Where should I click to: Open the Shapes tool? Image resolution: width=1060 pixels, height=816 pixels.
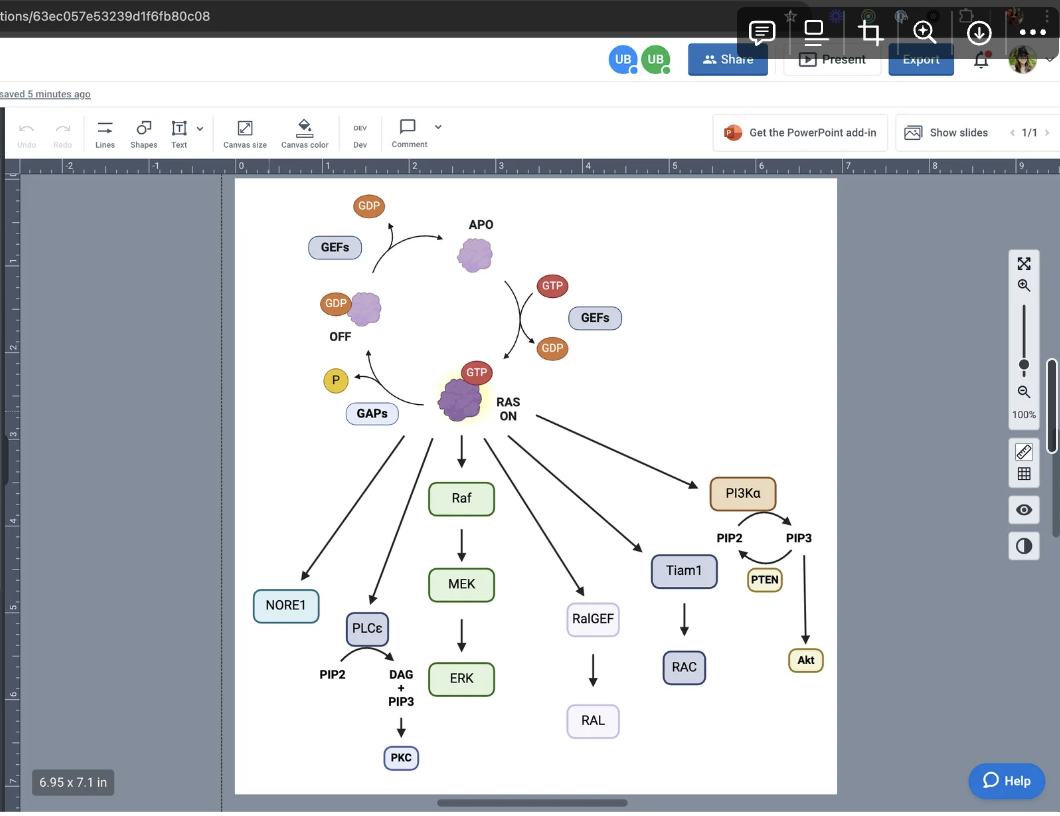pyautogui.click(x=144, y=132)
